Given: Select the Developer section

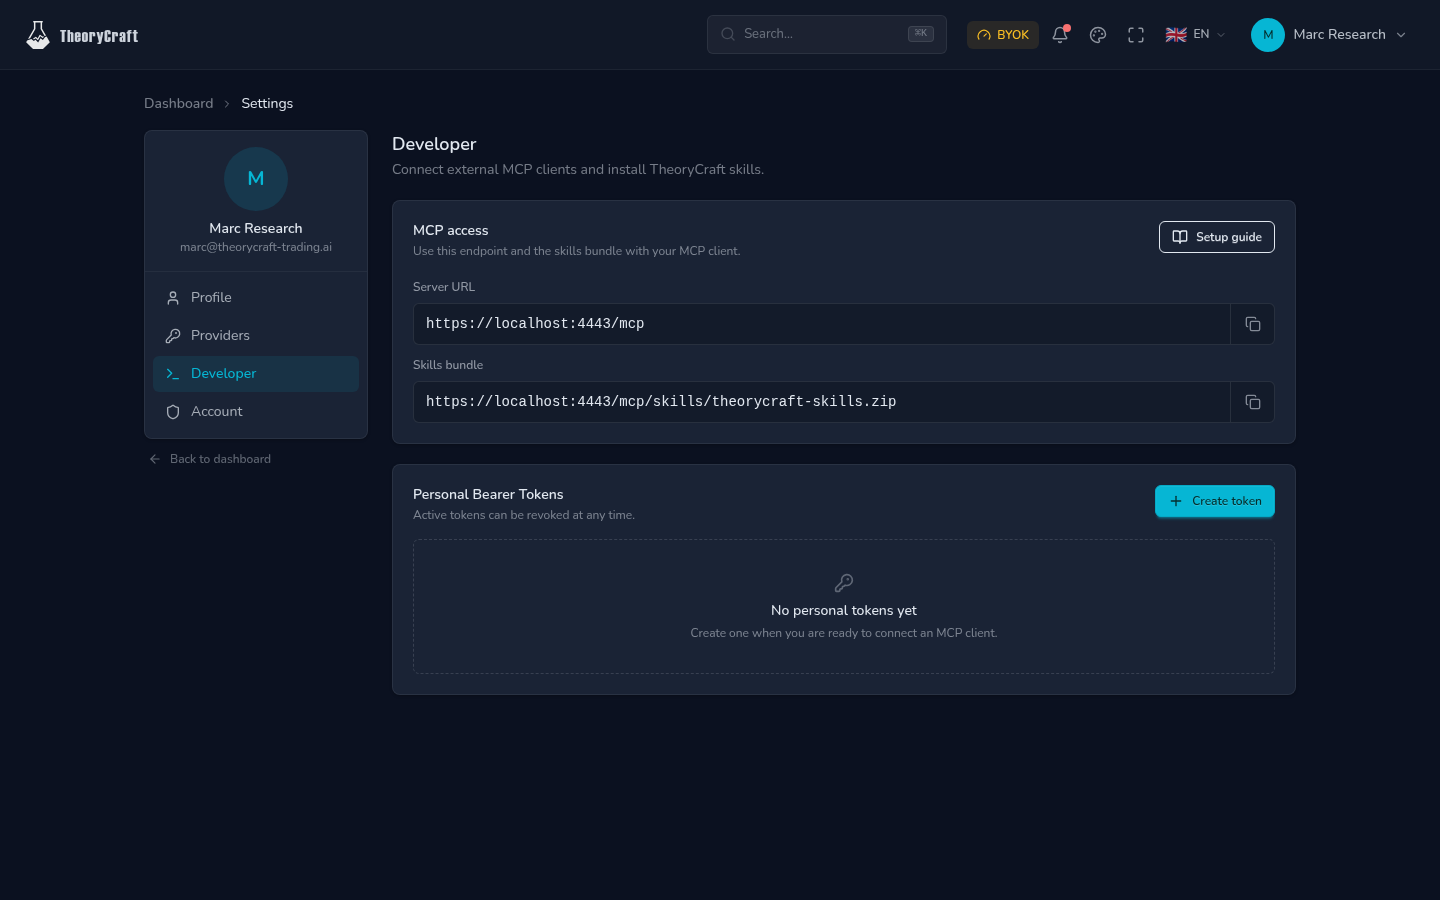Looking at the screenshot, I should pyautogui.click(x=256, y=374).
